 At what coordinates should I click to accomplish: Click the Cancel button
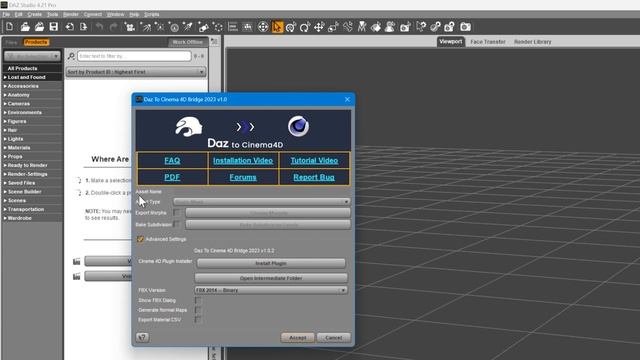[333, 338]
